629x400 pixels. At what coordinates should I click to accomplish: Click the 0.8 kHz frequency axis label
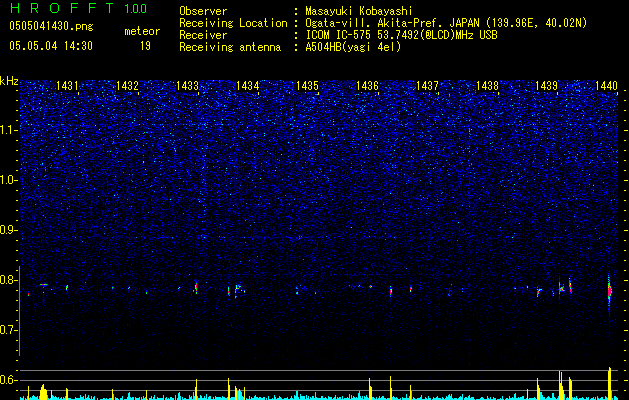click(x=8, y=280)
